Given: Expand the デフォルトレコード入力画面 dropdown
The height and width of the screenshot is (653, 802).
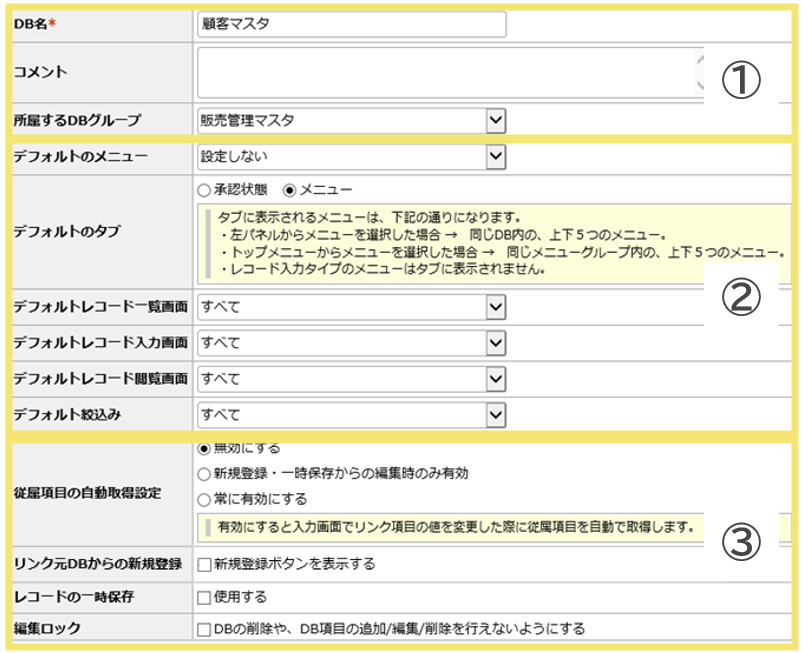Looking at the screenshot, I should coord(351,343).
